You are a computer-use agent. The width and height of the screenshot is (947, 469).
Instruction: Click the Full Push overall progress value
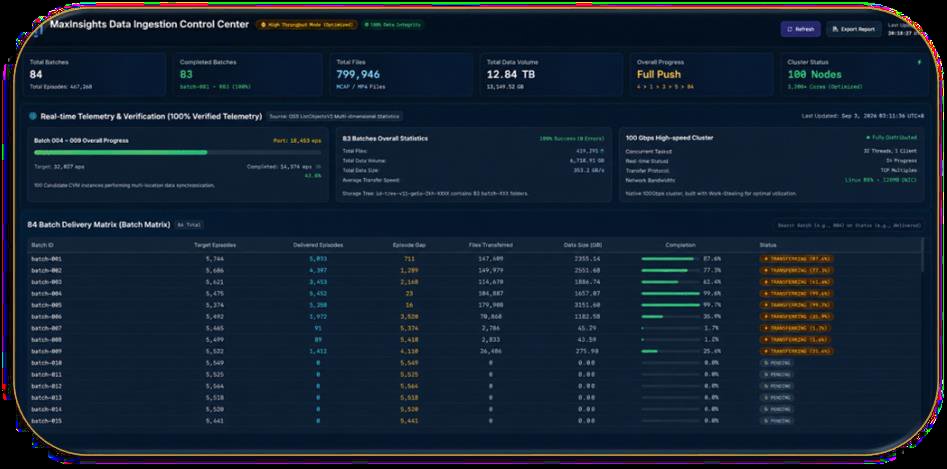pyautogui.click(x=658, y=74)
